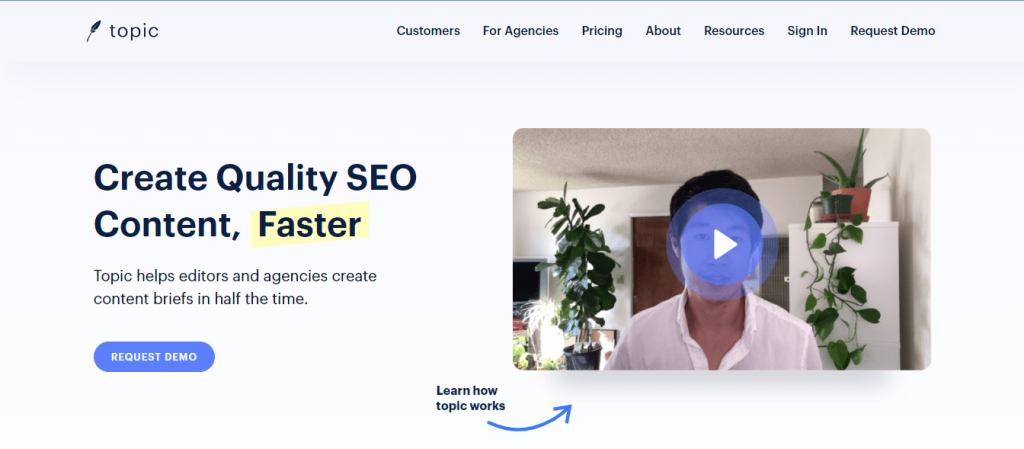This screenshot has width=1024, height=449.
Task: Click the 'Create Quality SEO Content, Faster' headline
Action: 255,201
